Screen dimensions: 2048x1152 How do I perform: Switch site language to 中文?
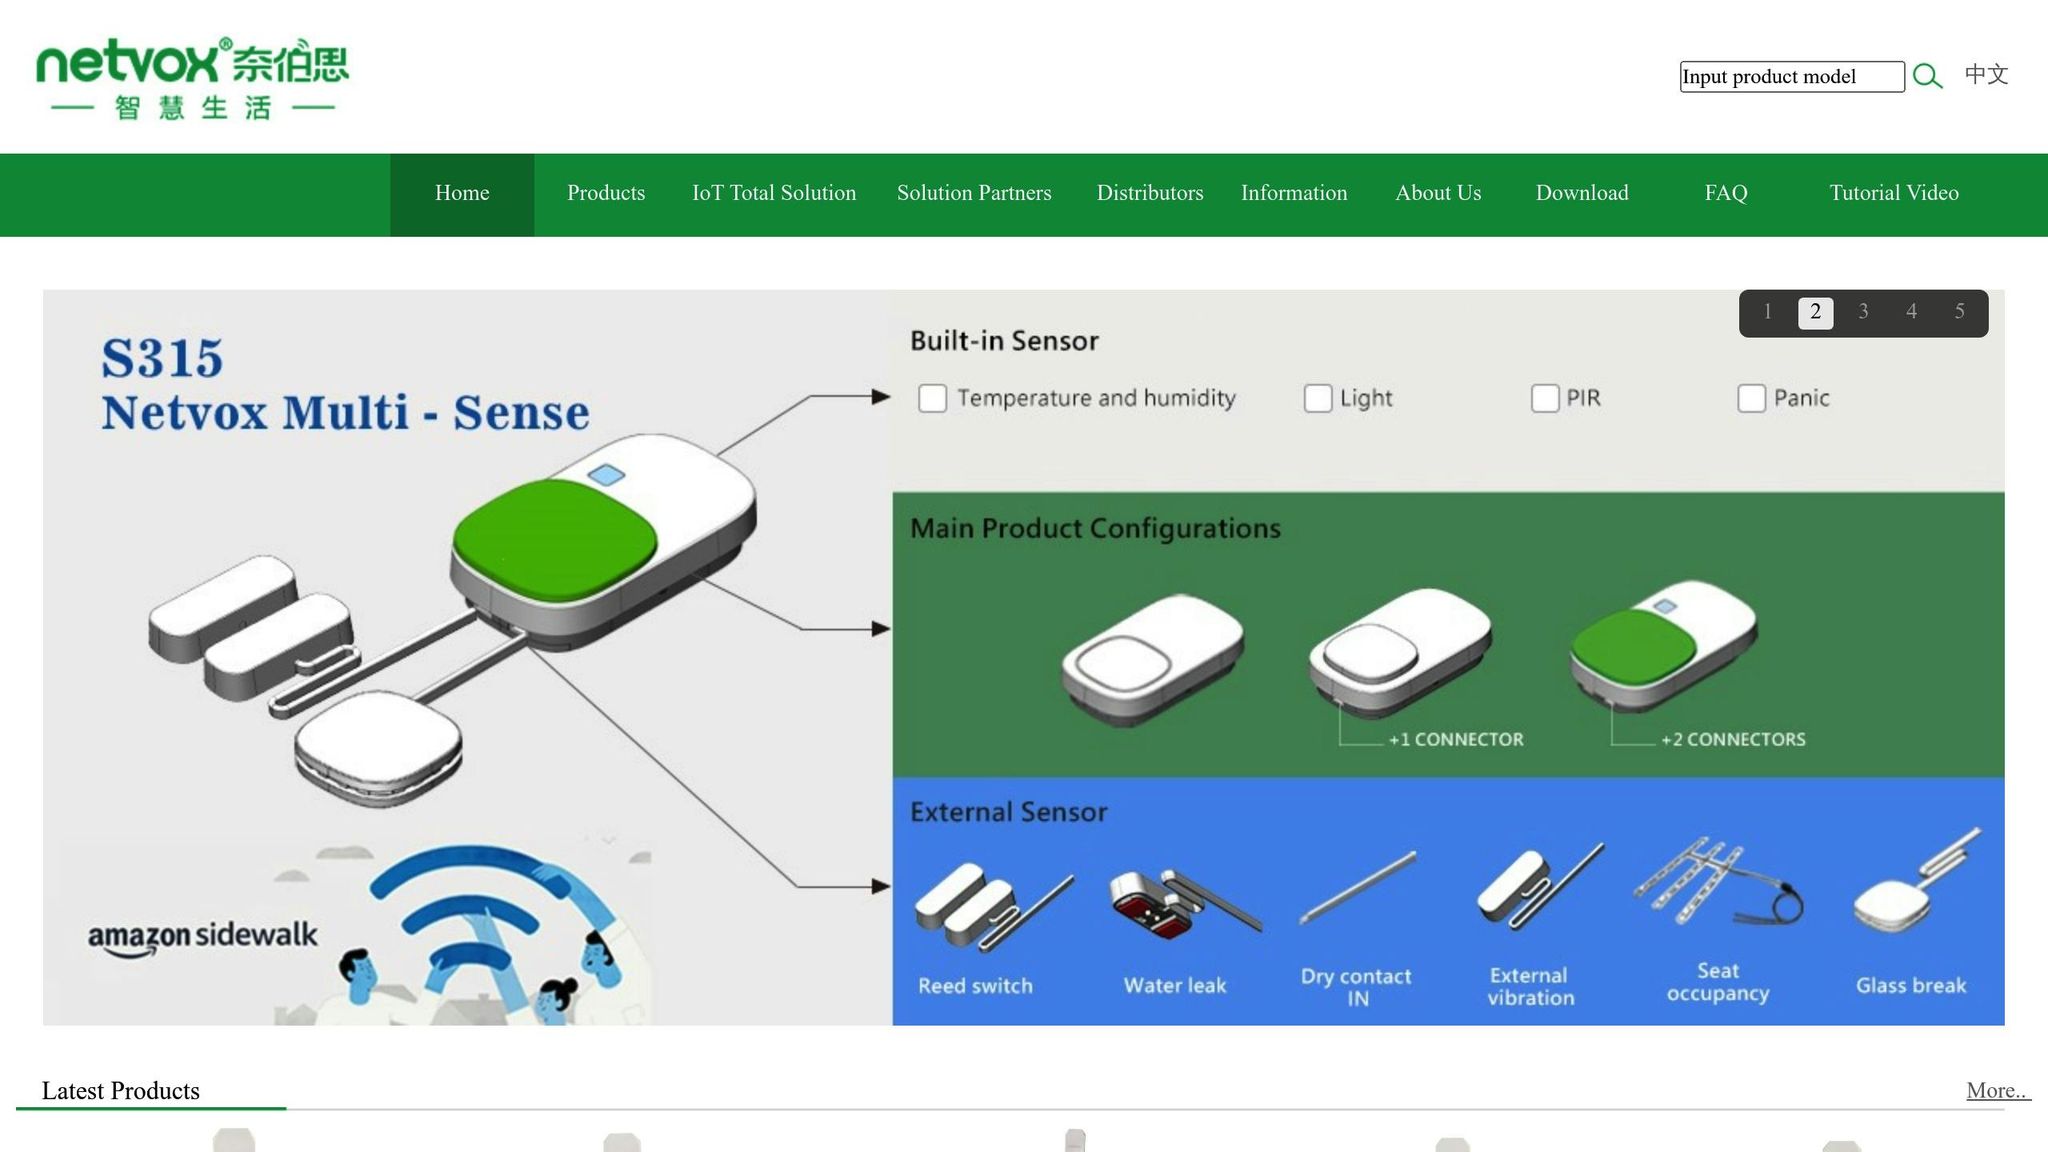pyautogui.click(x=1986, y=75)
